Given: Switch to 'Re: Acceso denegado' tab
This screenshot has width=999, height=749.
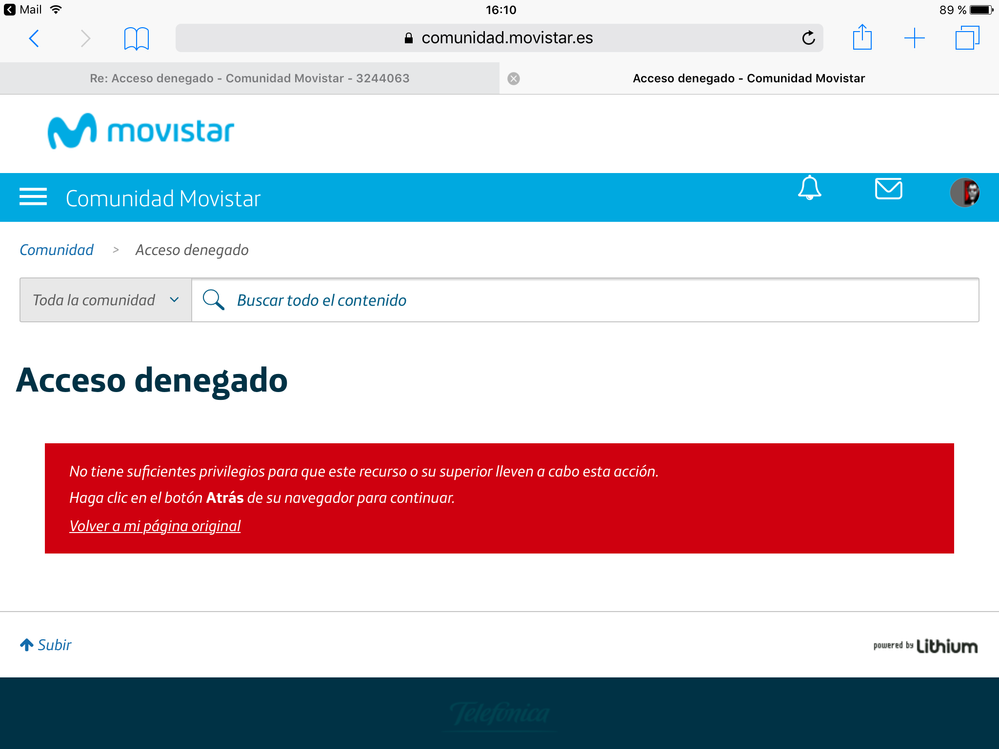Looking at the screenshot, I should [x=249, y=78].
